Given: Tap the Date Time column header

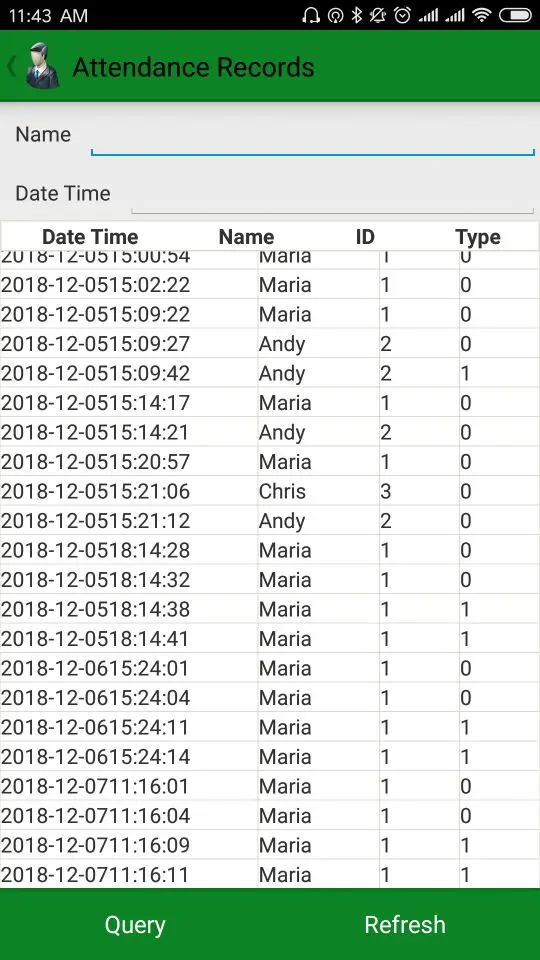Looking at the screenshot, I should 90,237.
